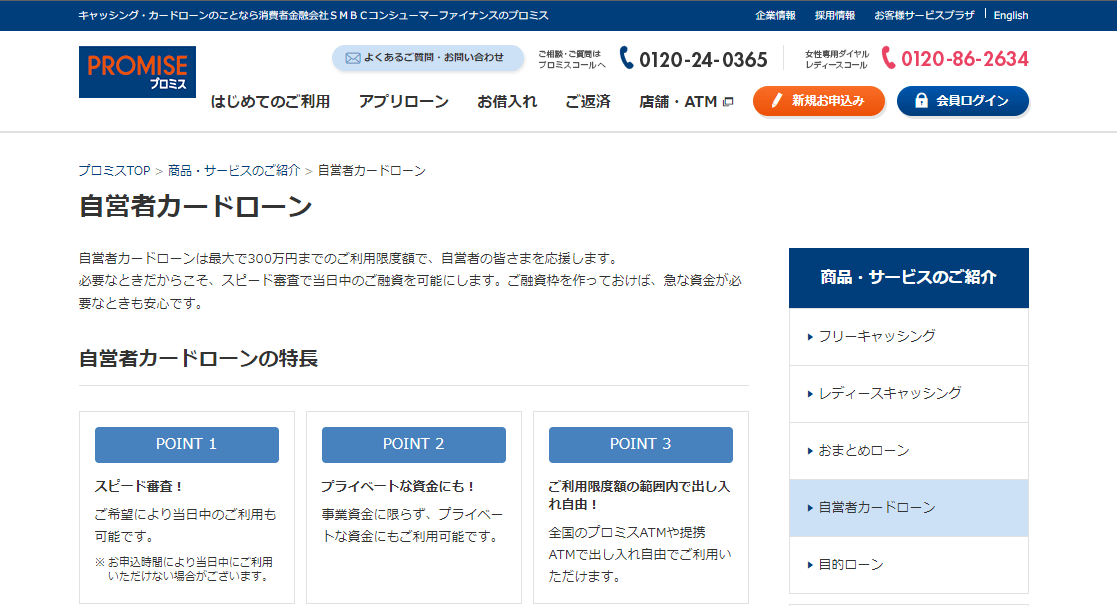Switch language to English
1117x606 pixels.
click(1011, 15)
